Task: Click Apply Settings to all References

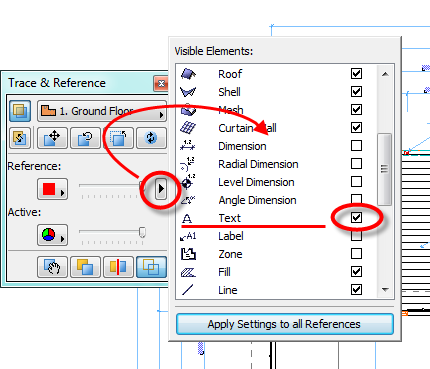Action: pyautogui.click(x=285, y=324)
